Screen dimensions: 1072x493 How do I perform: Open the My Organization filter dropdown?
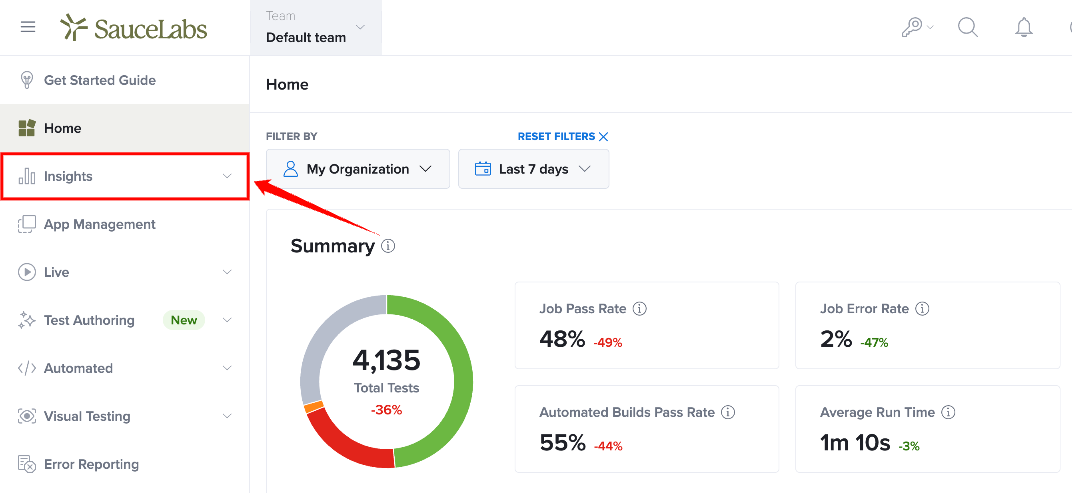click(358, 169)
